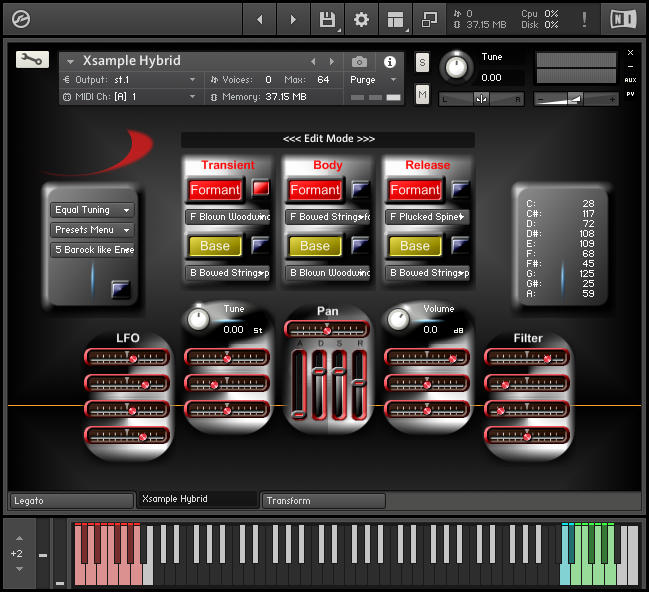Expand the Purge menu
The width and height of the screenshot is (649, 592).
coord(373,79)
